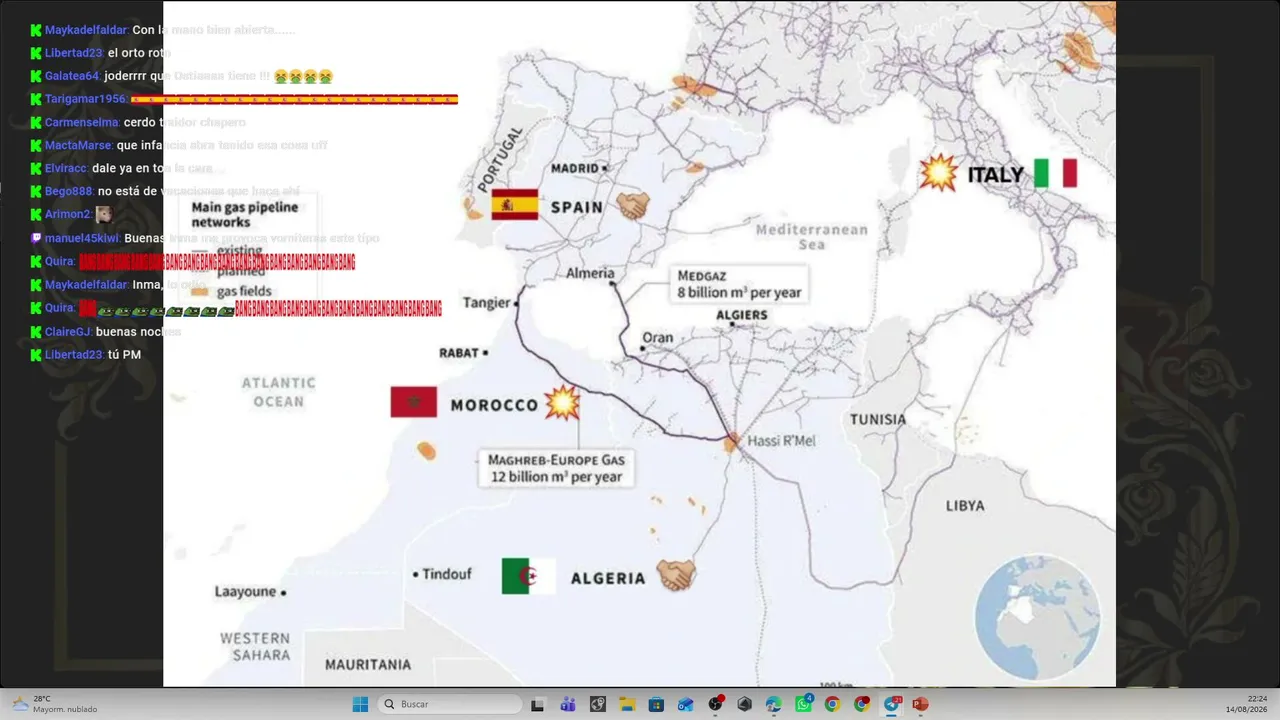Open File Explorer from the taskbar

pyautogui.click(x=627, y=704)
